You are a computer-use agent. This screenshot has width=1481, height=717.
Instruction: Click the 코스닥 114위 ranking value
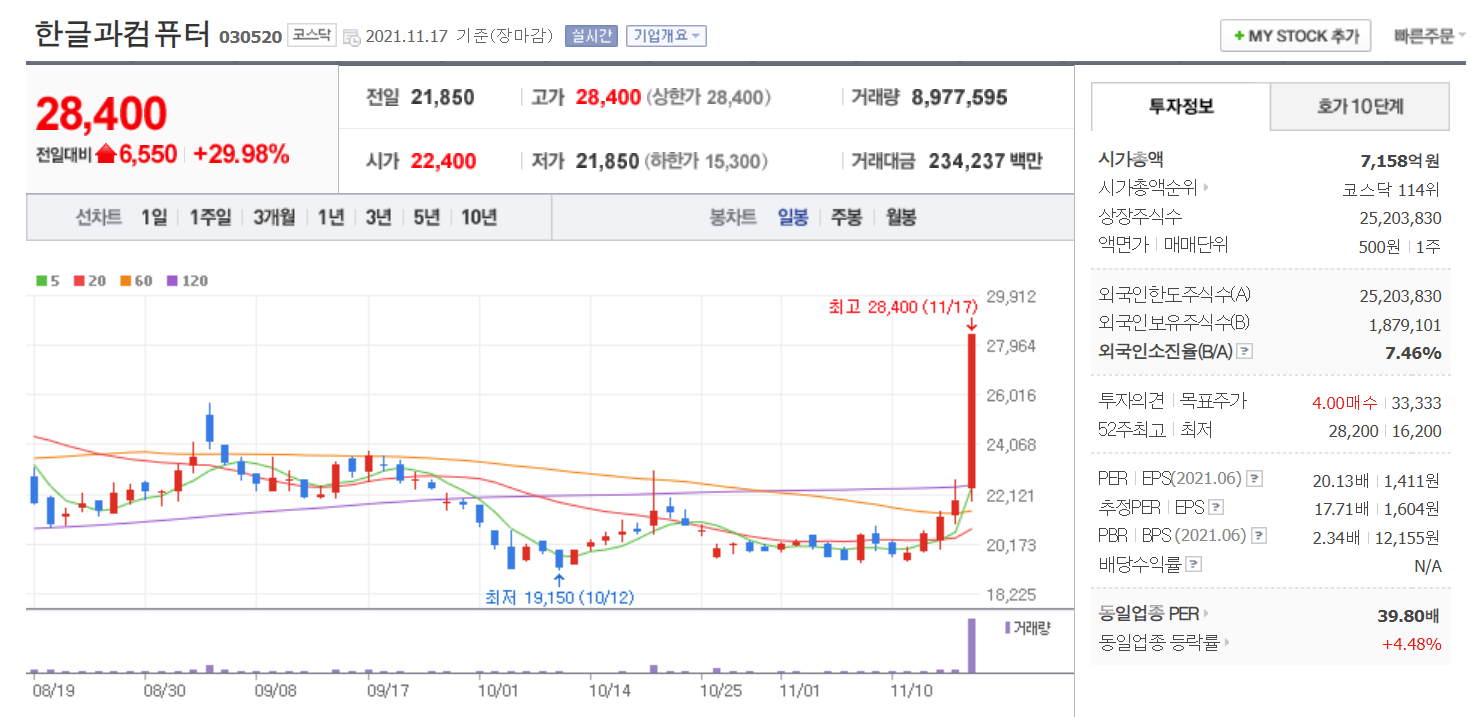click(1391, 188)
